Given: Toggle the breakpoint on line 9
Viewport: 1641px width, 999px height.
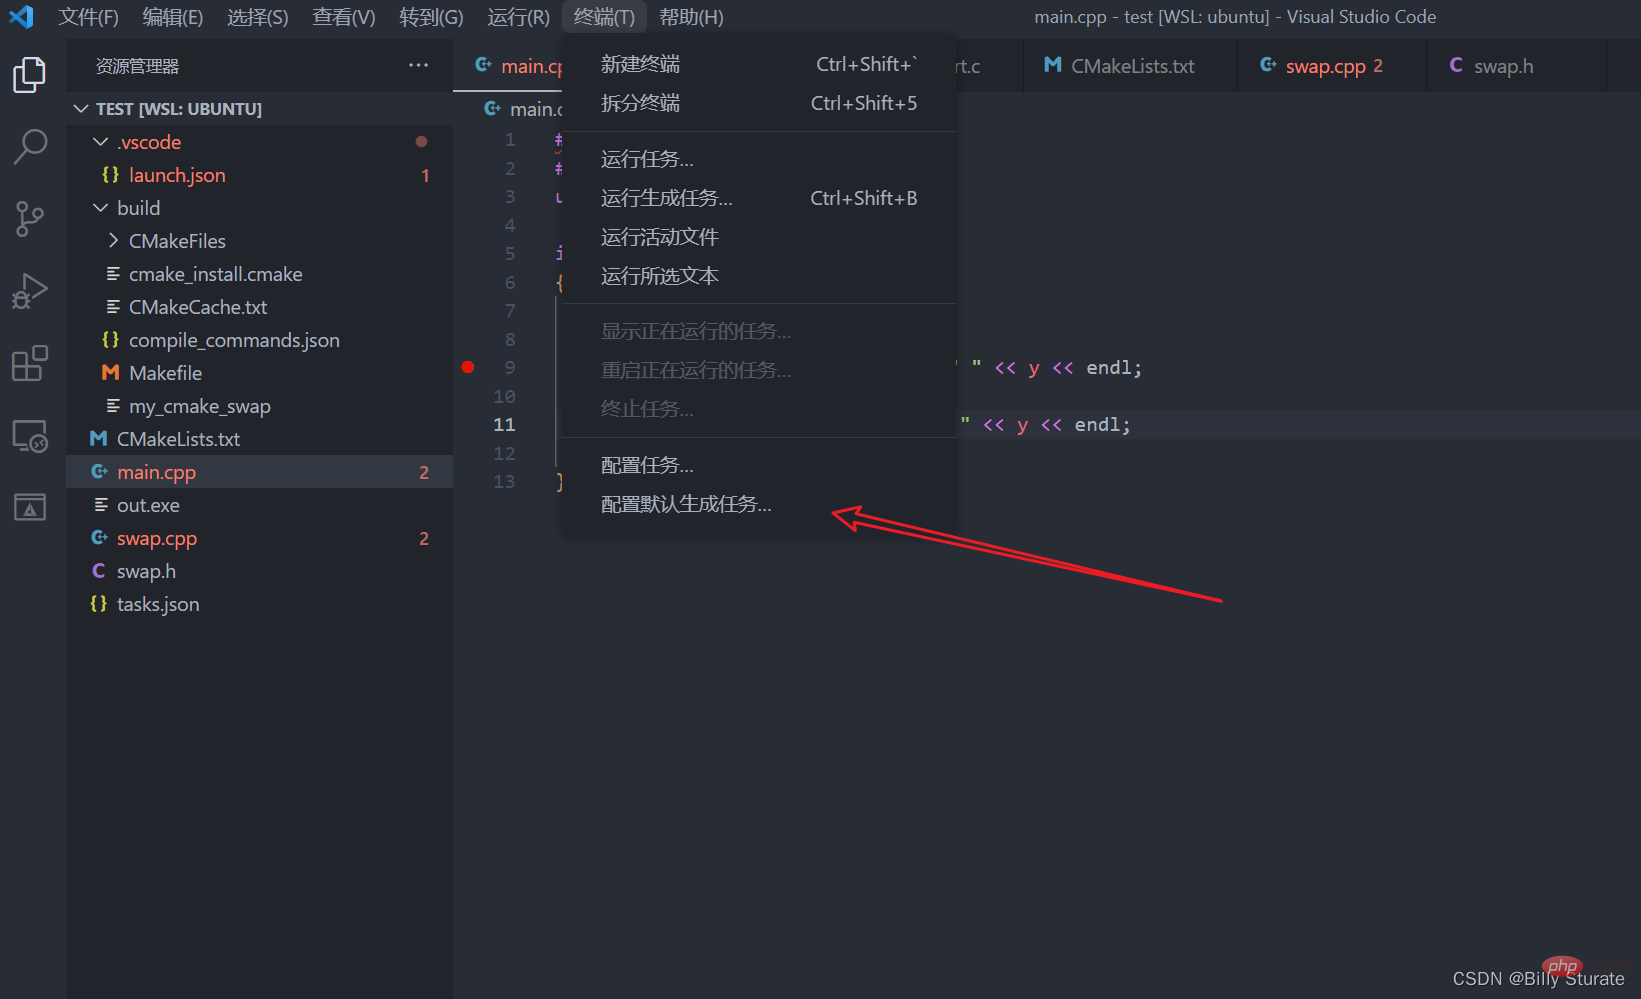Looking at the screenshot, I should pyautogui.click(x=468, y=367).
